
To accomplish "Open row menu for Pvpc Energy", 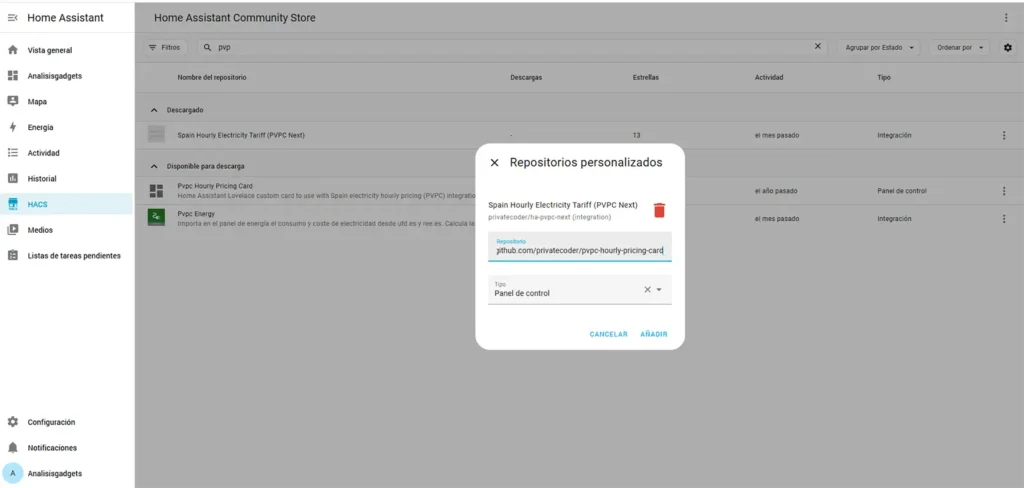I will [x=1004, y=219].
